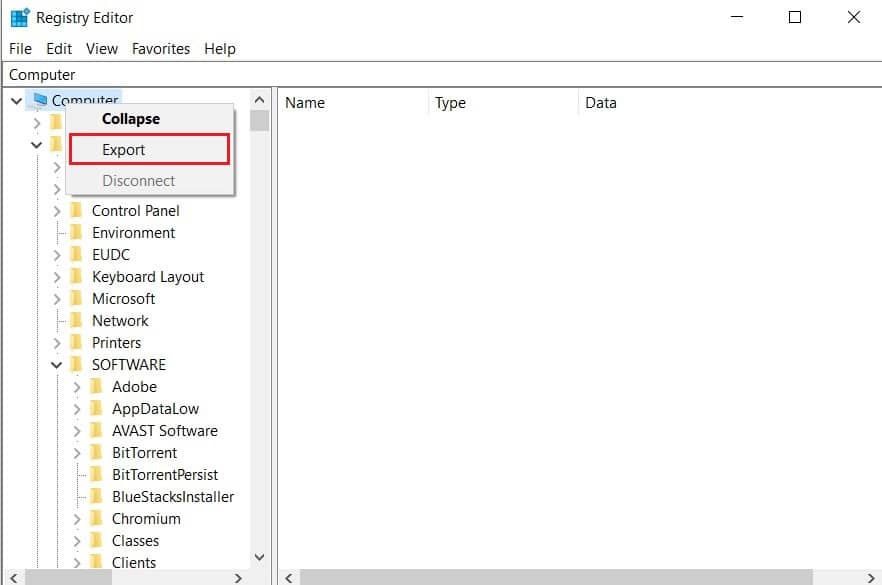
Task: Collapse the SOFTWARE key
Action: (x=57, y=365)
